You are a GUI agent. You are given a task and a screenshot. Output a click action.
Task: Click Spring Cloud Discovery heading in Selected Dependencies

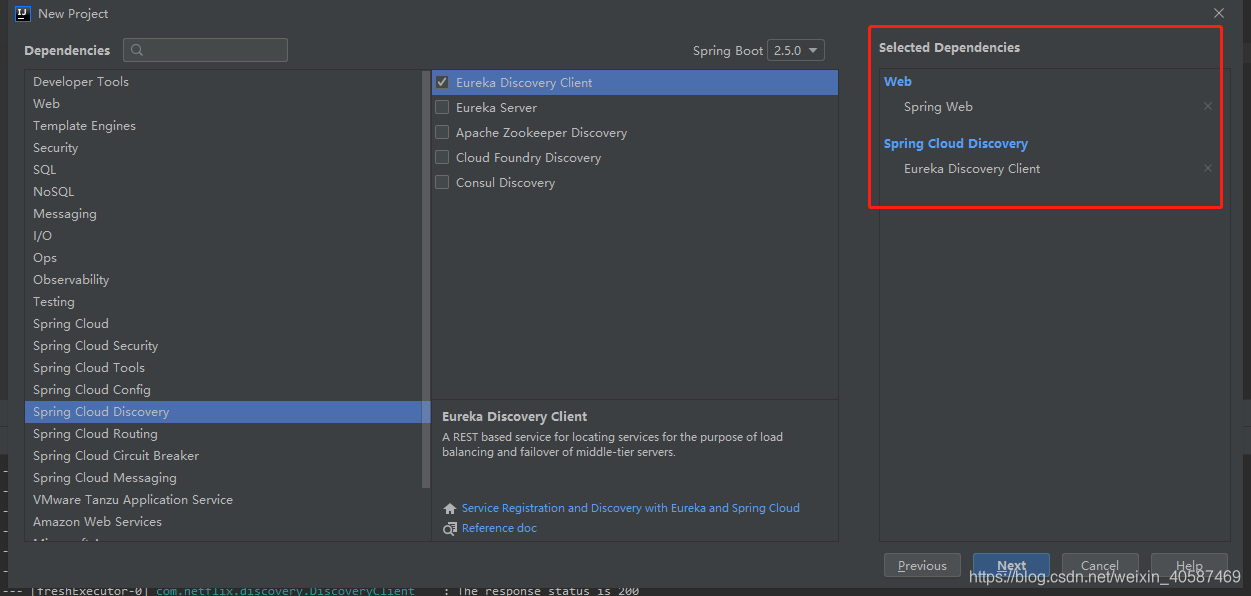pos(956,143)
